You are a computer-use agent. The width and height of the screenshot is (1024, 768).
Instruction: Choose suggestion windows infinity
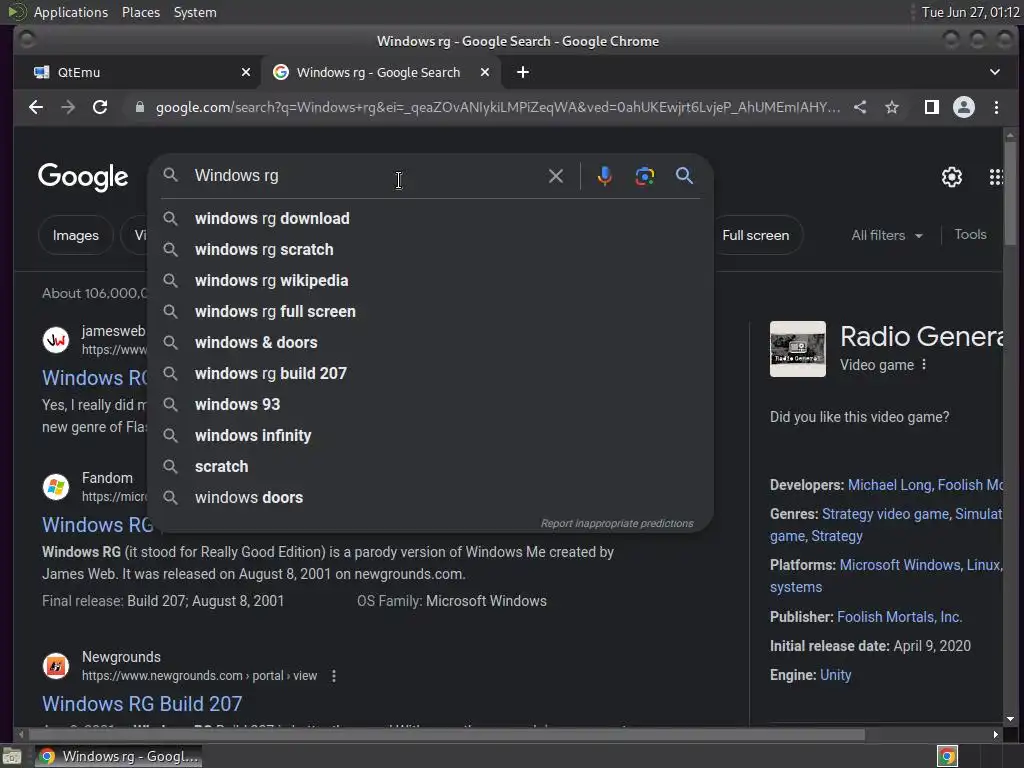[430, 436]
